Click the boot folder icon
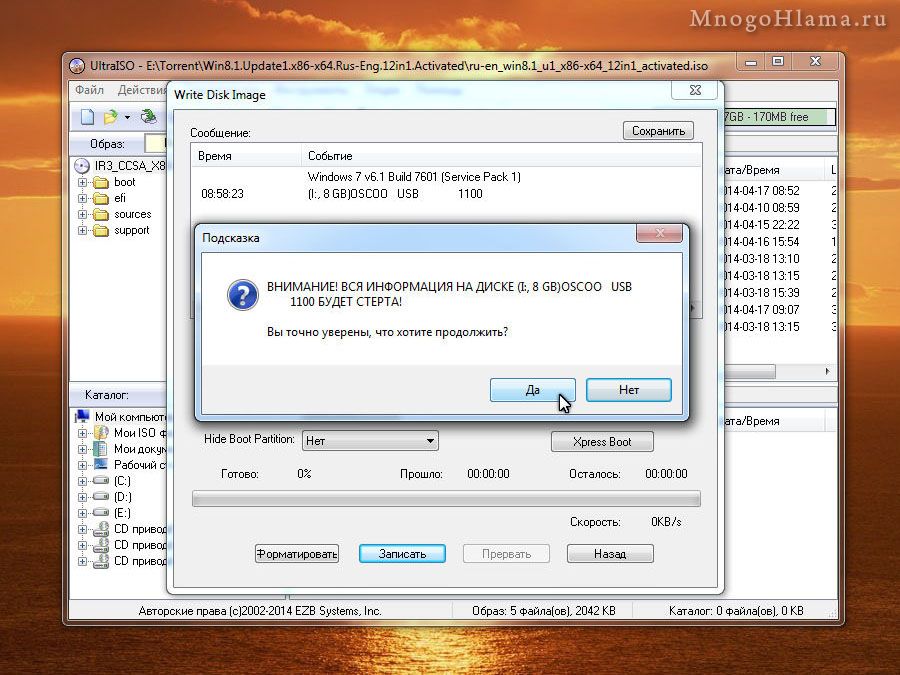Screen dimensions: 900x675 coord(100,182)
